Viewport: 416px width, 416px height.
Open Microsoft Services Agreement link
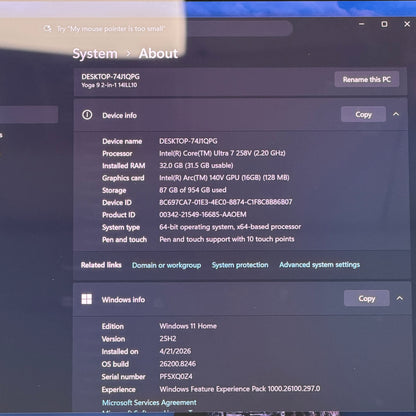click(149, 402)
